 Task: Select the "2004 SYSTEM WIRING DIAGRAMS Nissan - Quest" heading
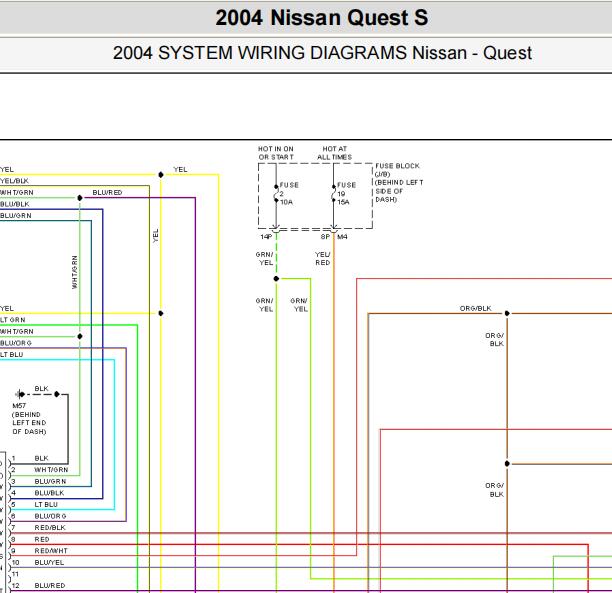pos(322,53)
